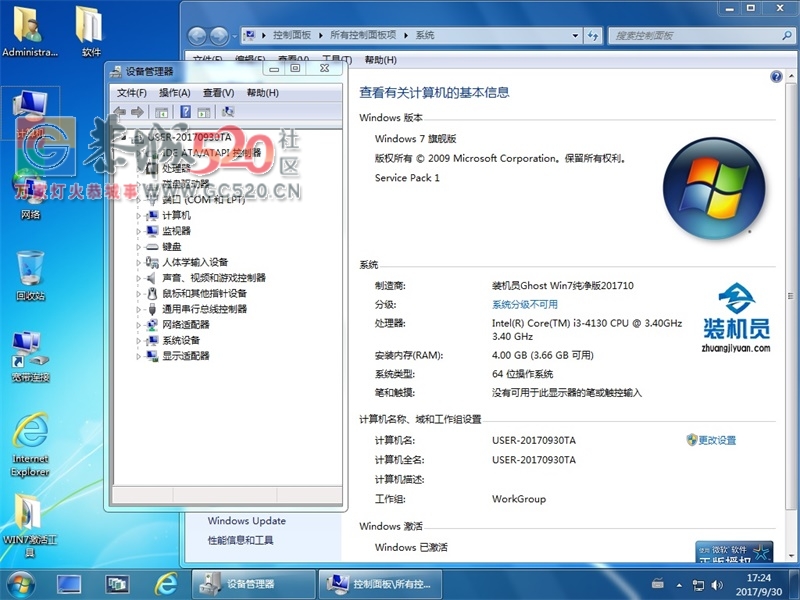Image resolution: width=800 pixels, height=600 pixels.
Task: Select the 回收站 Recycle Bin icon
Action: (31, 276)
